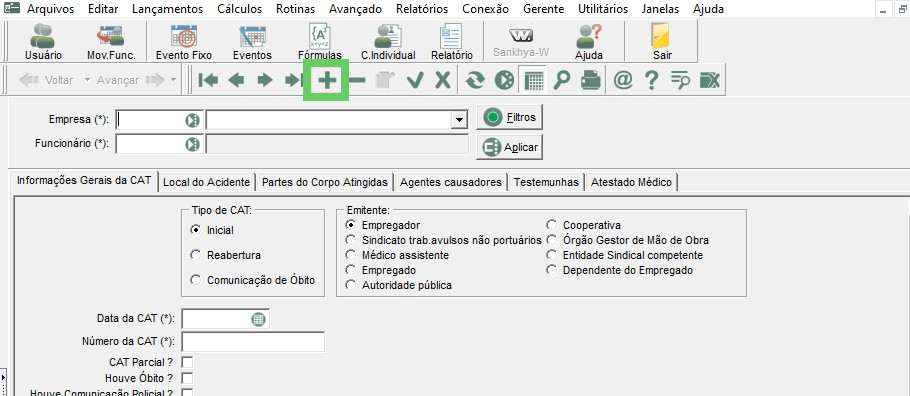Export with the spreadsheet X icon
This screenshot has height=396, width=910.
710,80
